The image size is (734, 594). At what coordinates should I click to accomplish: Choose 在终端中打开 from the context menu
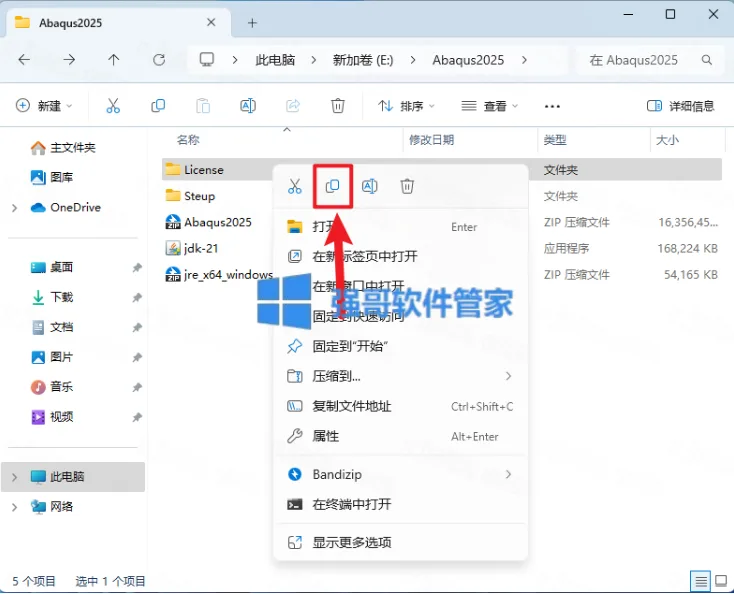(400, 505)
